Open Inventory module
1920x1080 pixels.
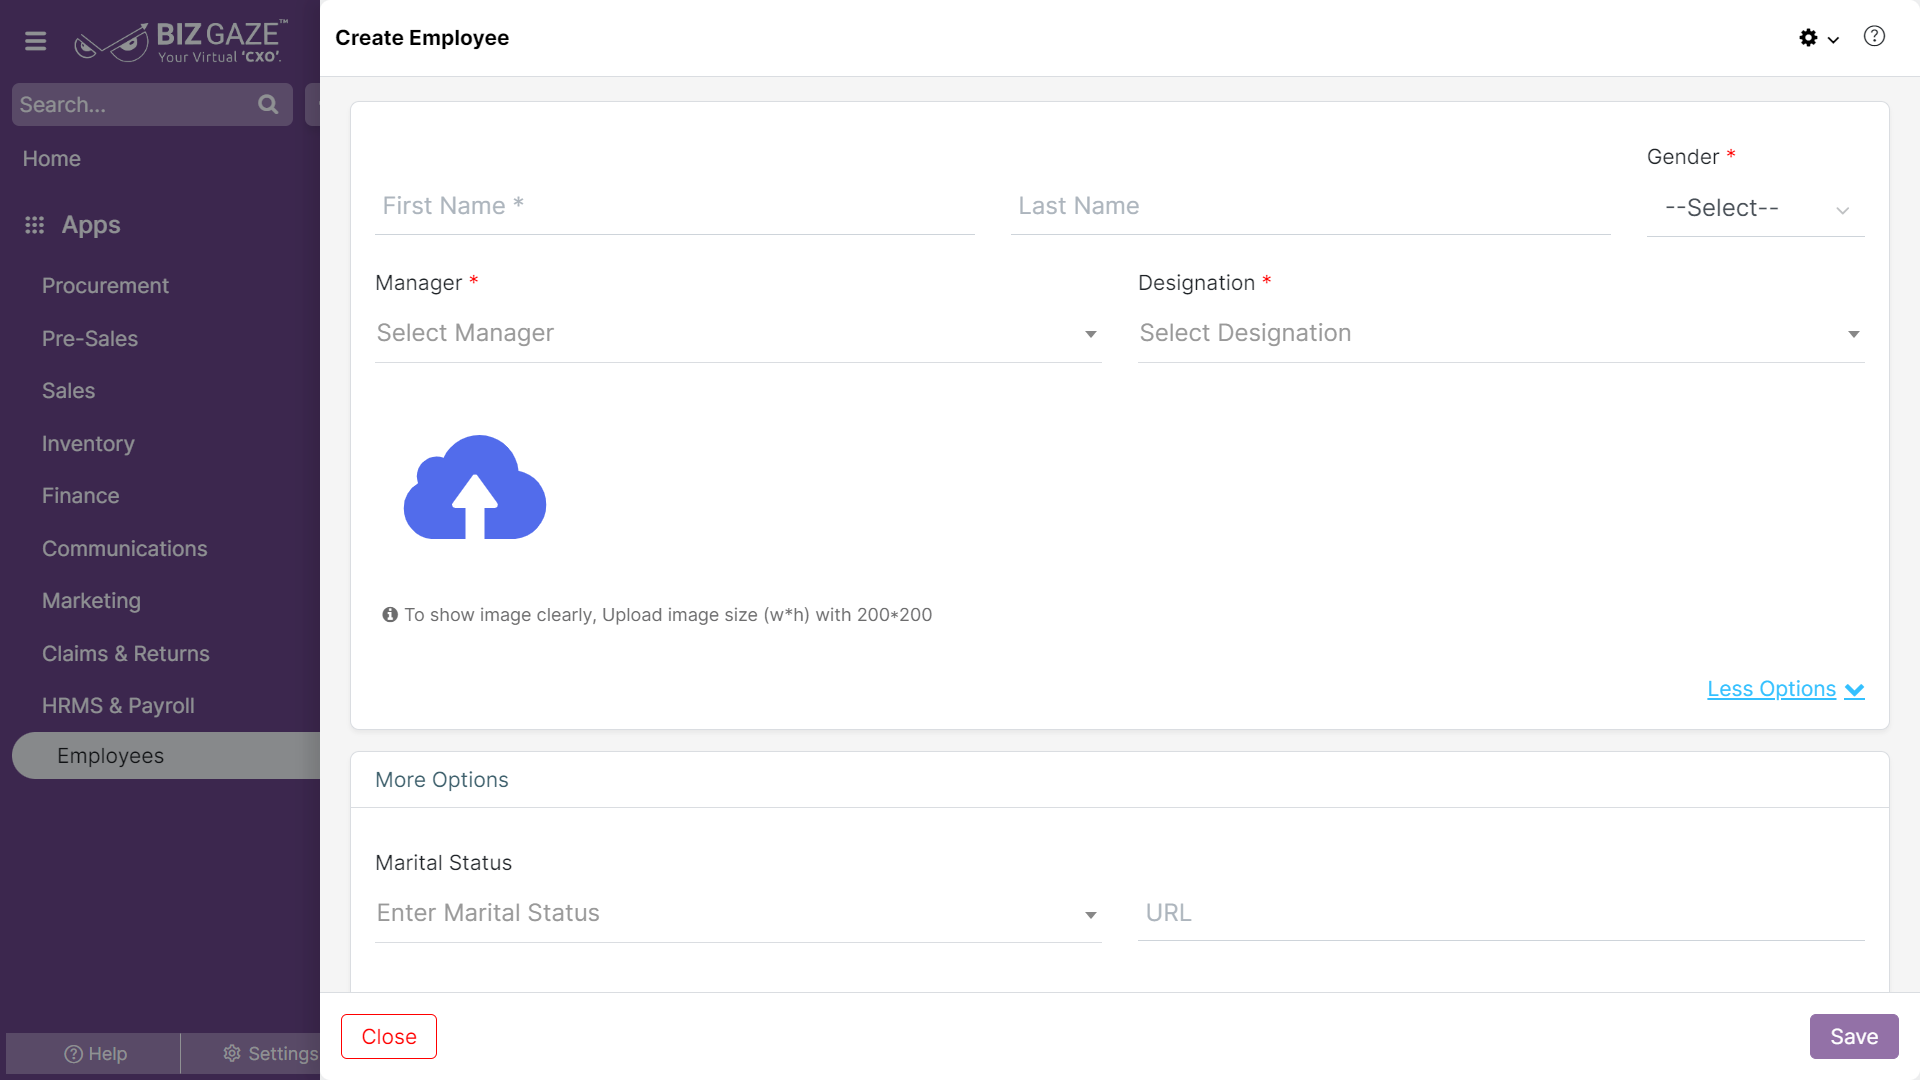(x=88, y=444)
